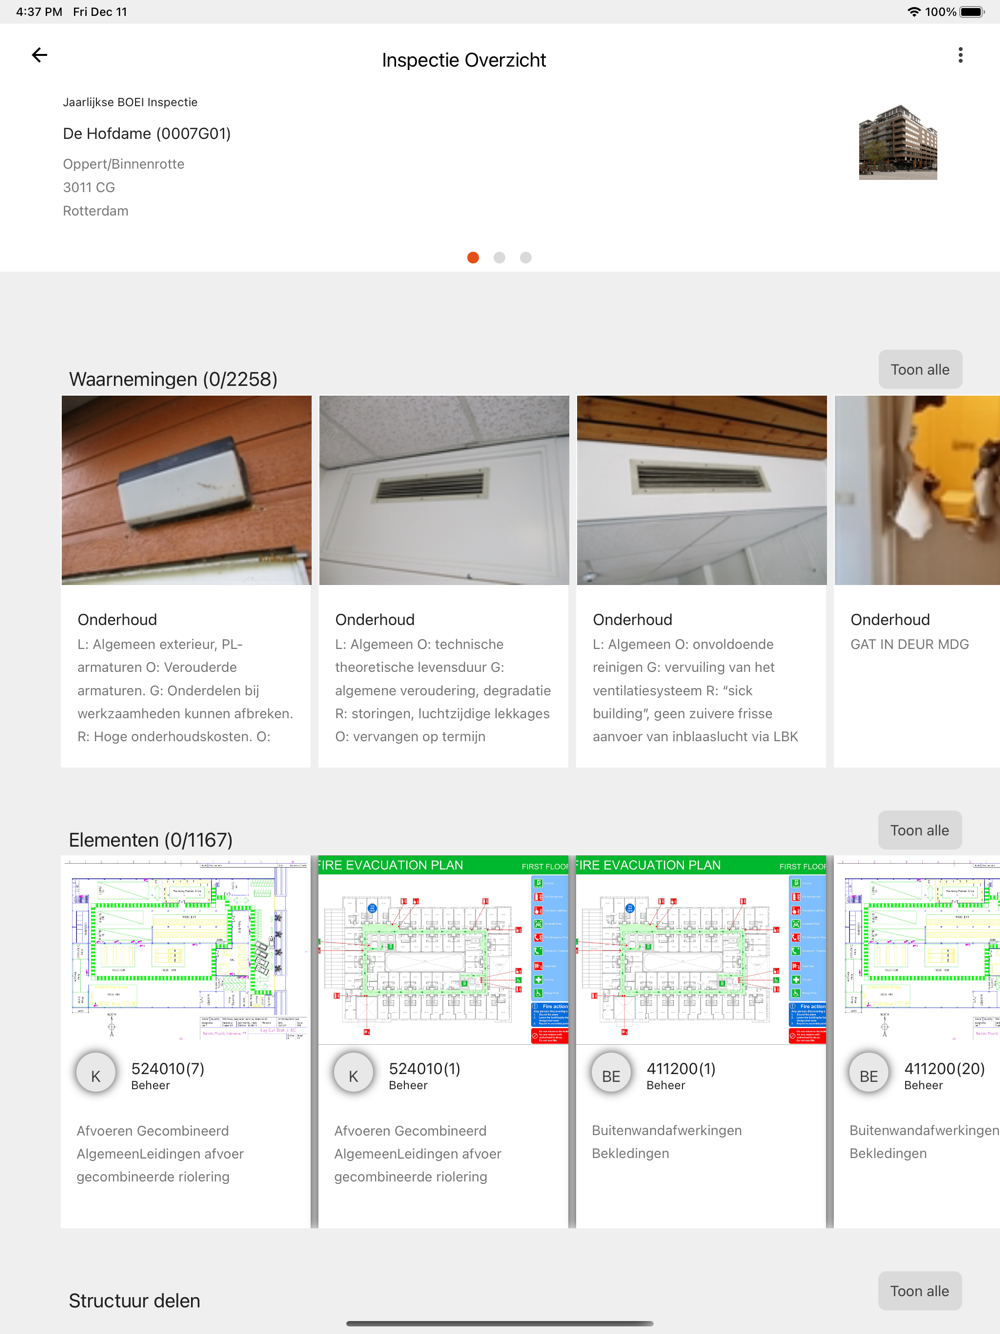Image resolution: width=1000 pixels, height=1334 pixels.
Task: Show all Waarnemingen with Toon alle
Action: (920, 370)
